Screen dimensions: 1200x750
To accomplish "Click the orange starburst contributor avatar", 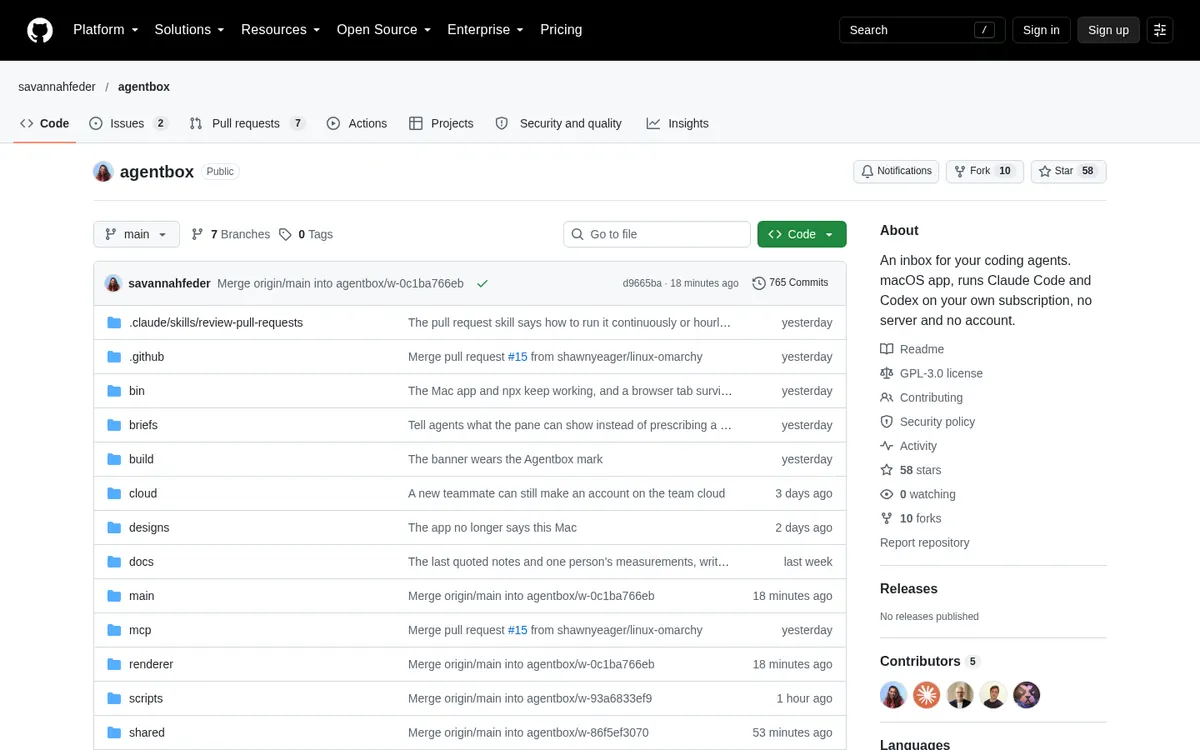I will click(927, 695).
